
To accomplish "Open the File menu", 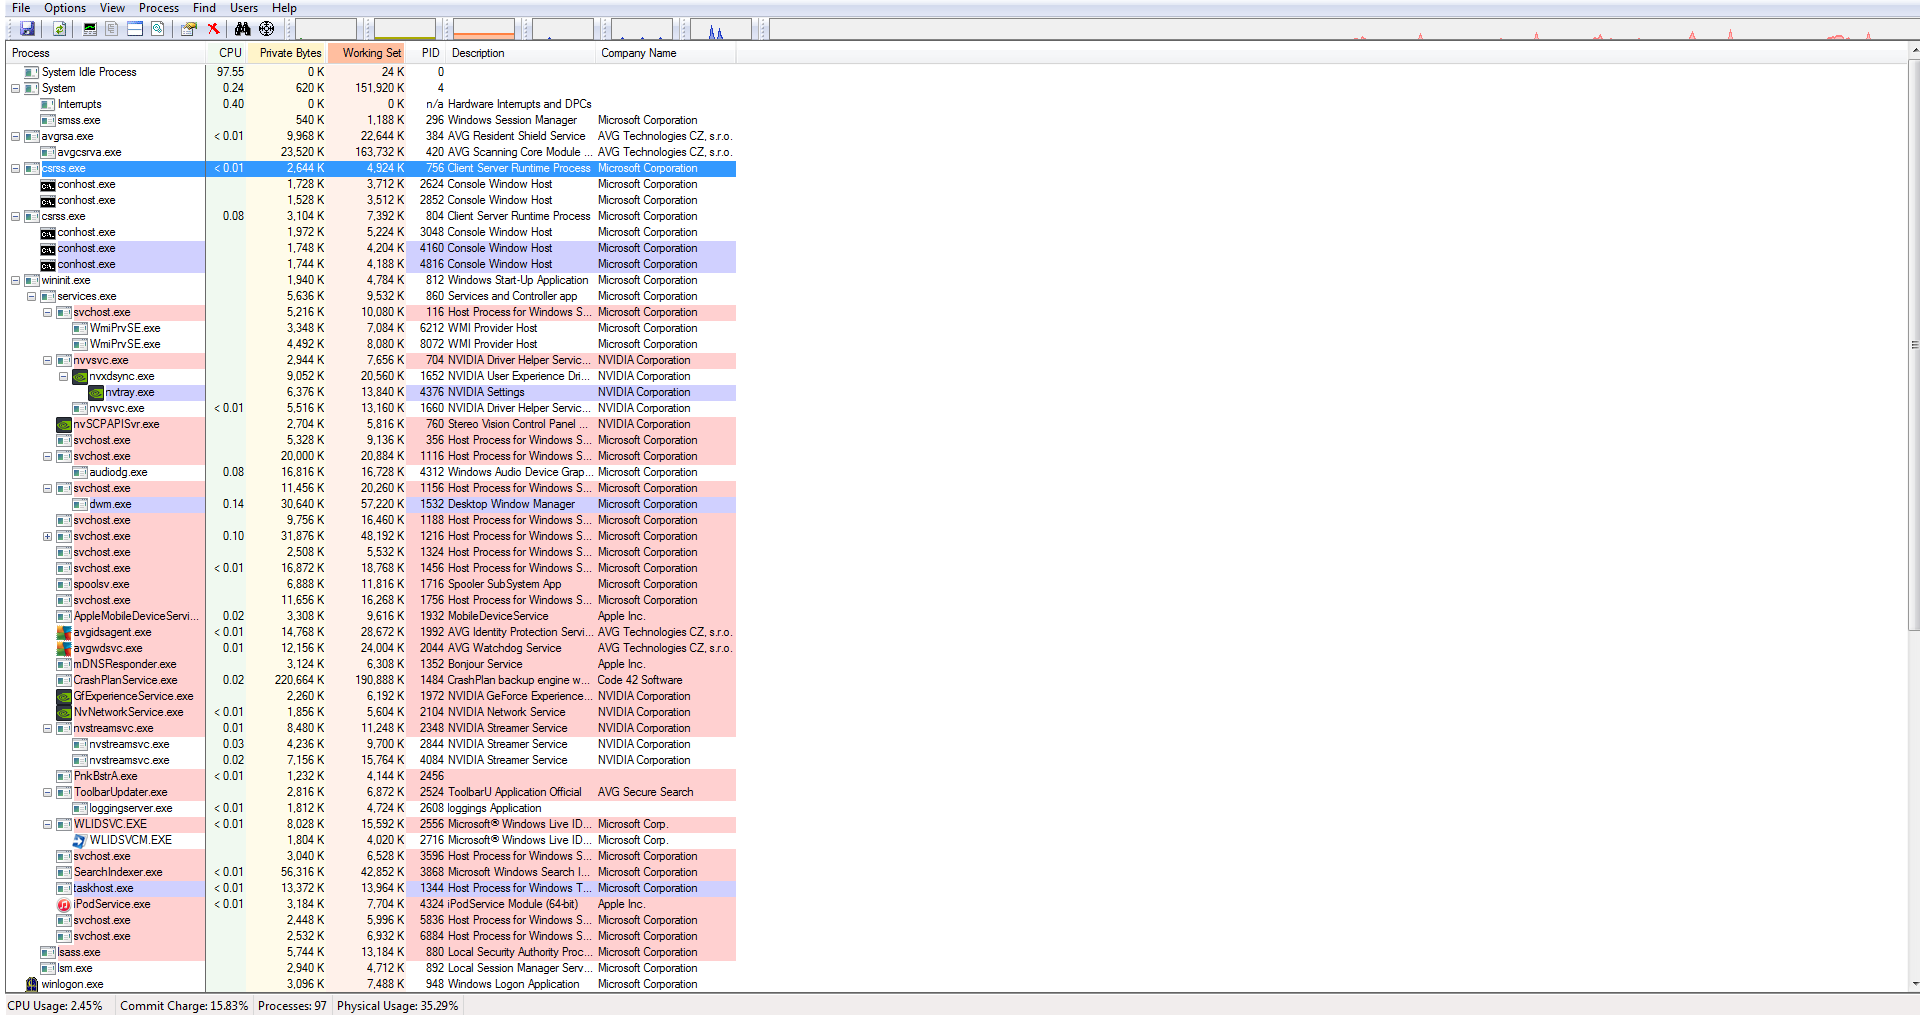I will pyautogui.click(x=21, y=8).
